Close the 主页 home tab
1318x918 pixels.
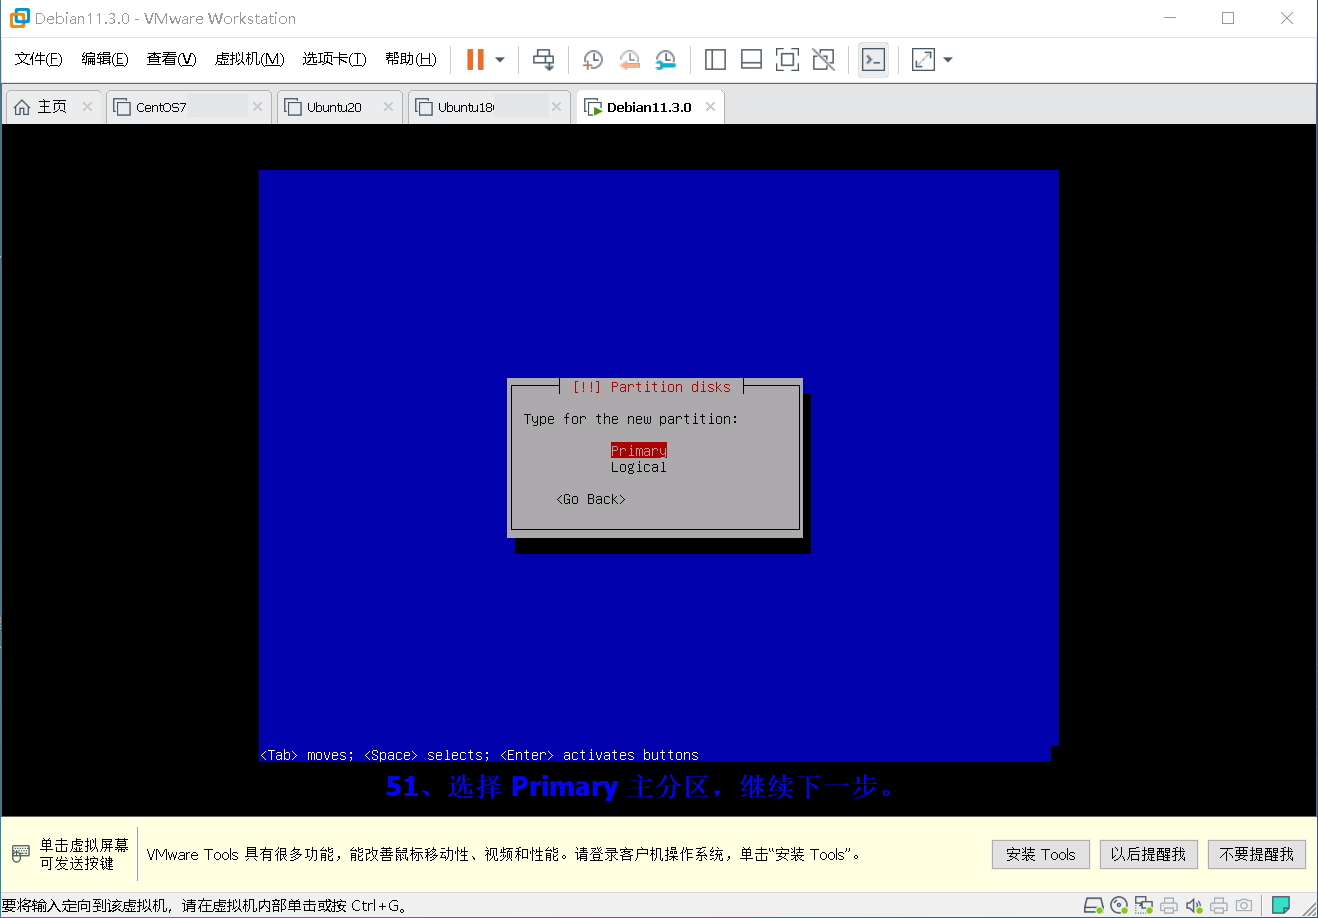click(x=88, y=107)
